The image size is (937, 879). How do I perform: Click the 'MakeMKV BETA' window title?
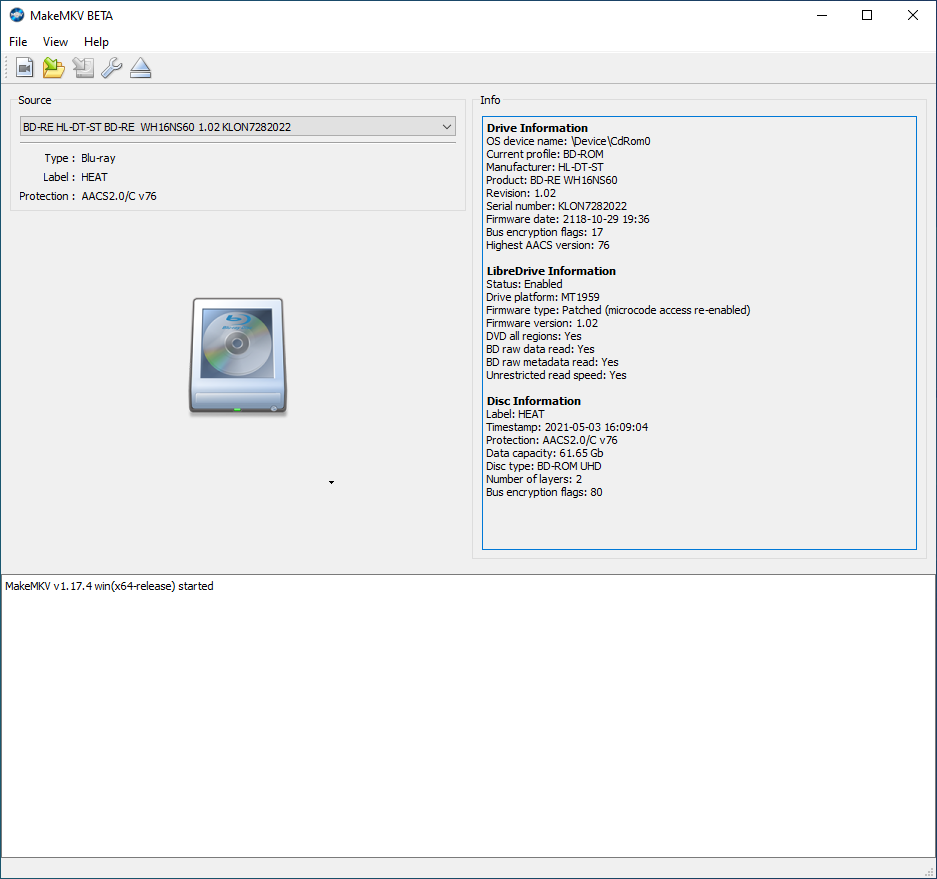(x=72, y=16)
